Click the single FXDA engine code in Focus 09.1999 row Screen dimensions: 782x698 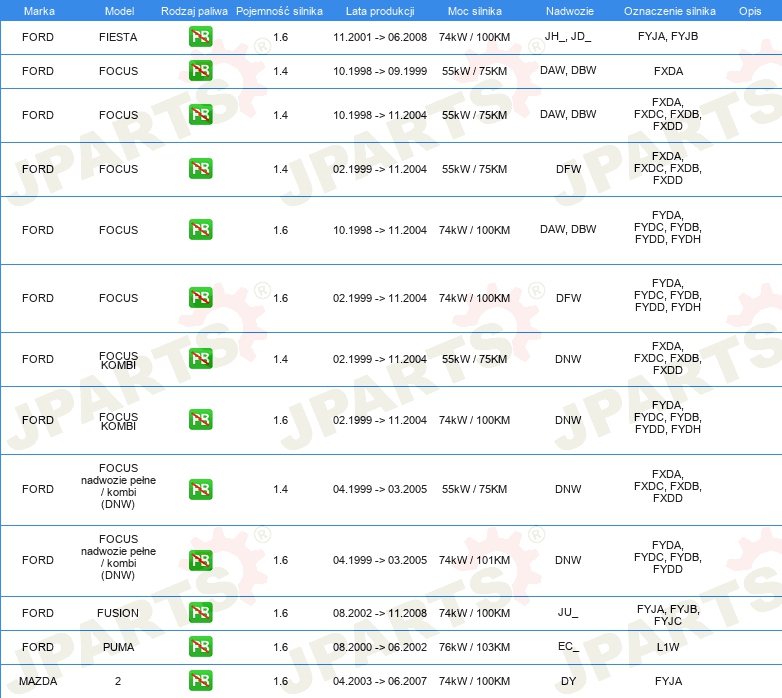668,71
